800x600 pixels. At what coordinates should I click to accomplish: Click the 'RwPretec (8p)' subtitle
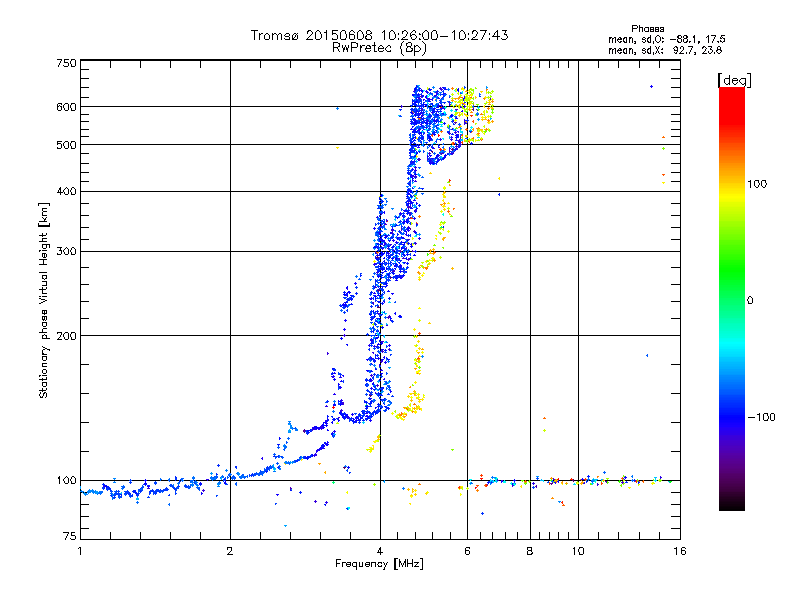pos(379,48)
